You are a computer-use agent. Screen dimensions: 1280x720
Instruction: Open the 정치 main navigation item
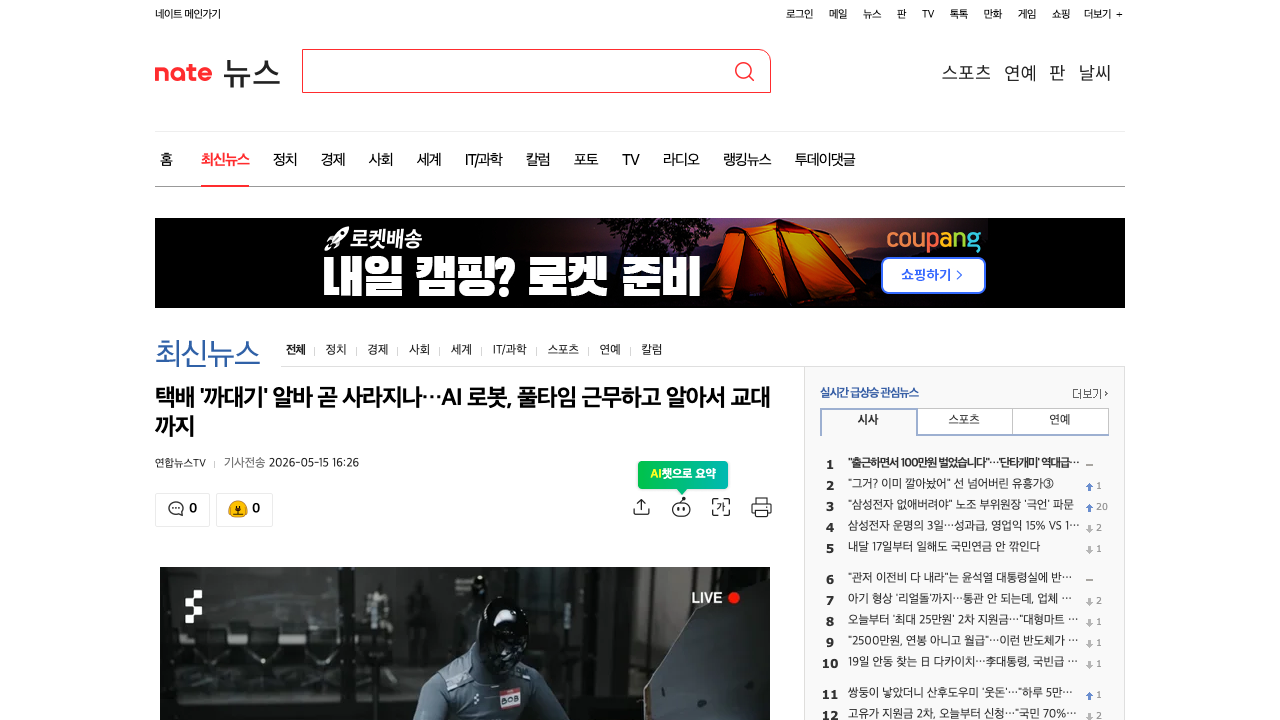point(285,159)
